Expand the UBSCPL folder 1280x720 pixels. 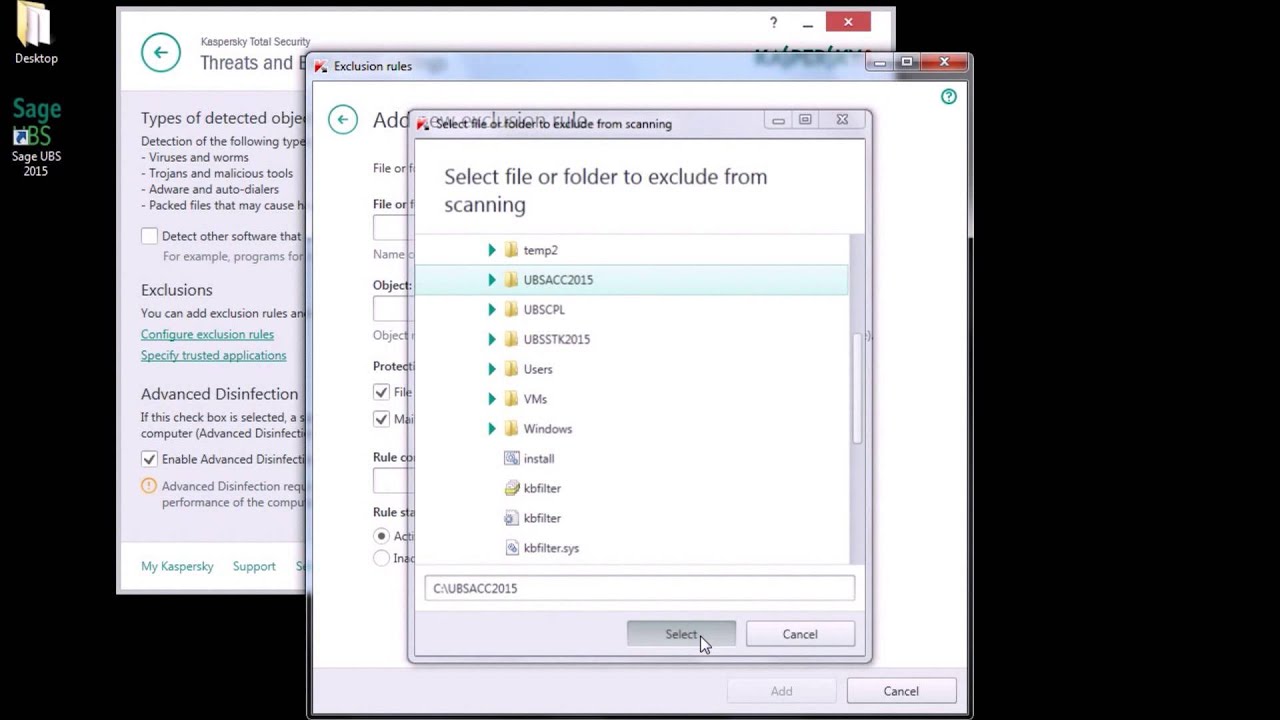click(491, 310)
